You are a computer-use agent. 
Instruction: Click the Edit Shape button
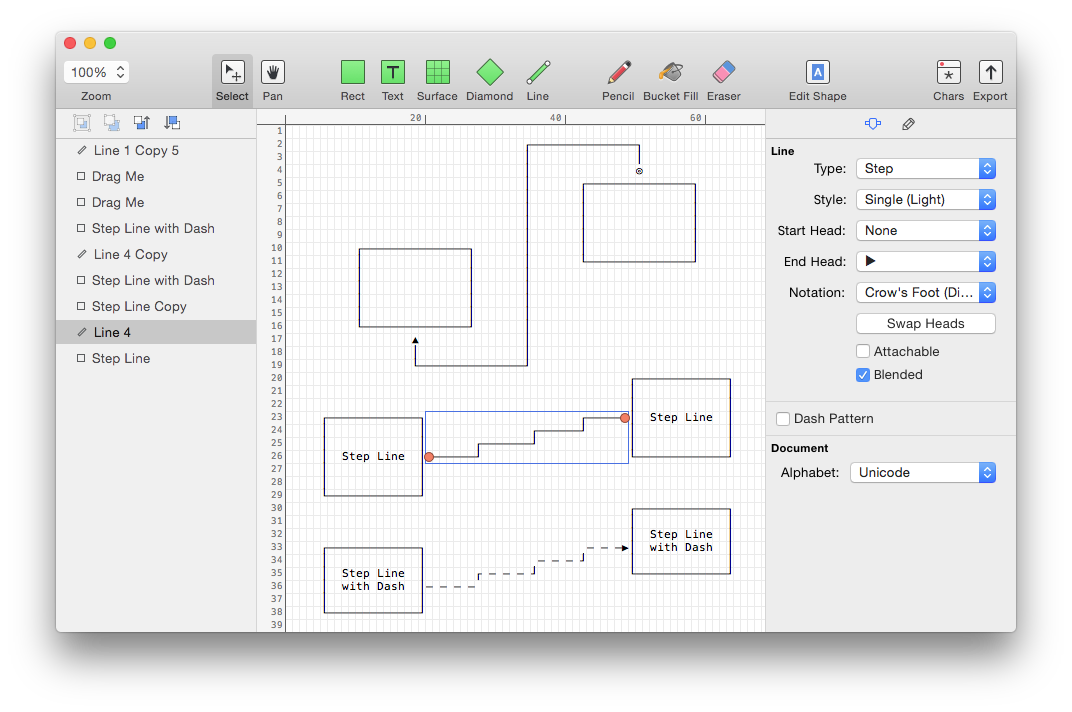tap(817, 73)
